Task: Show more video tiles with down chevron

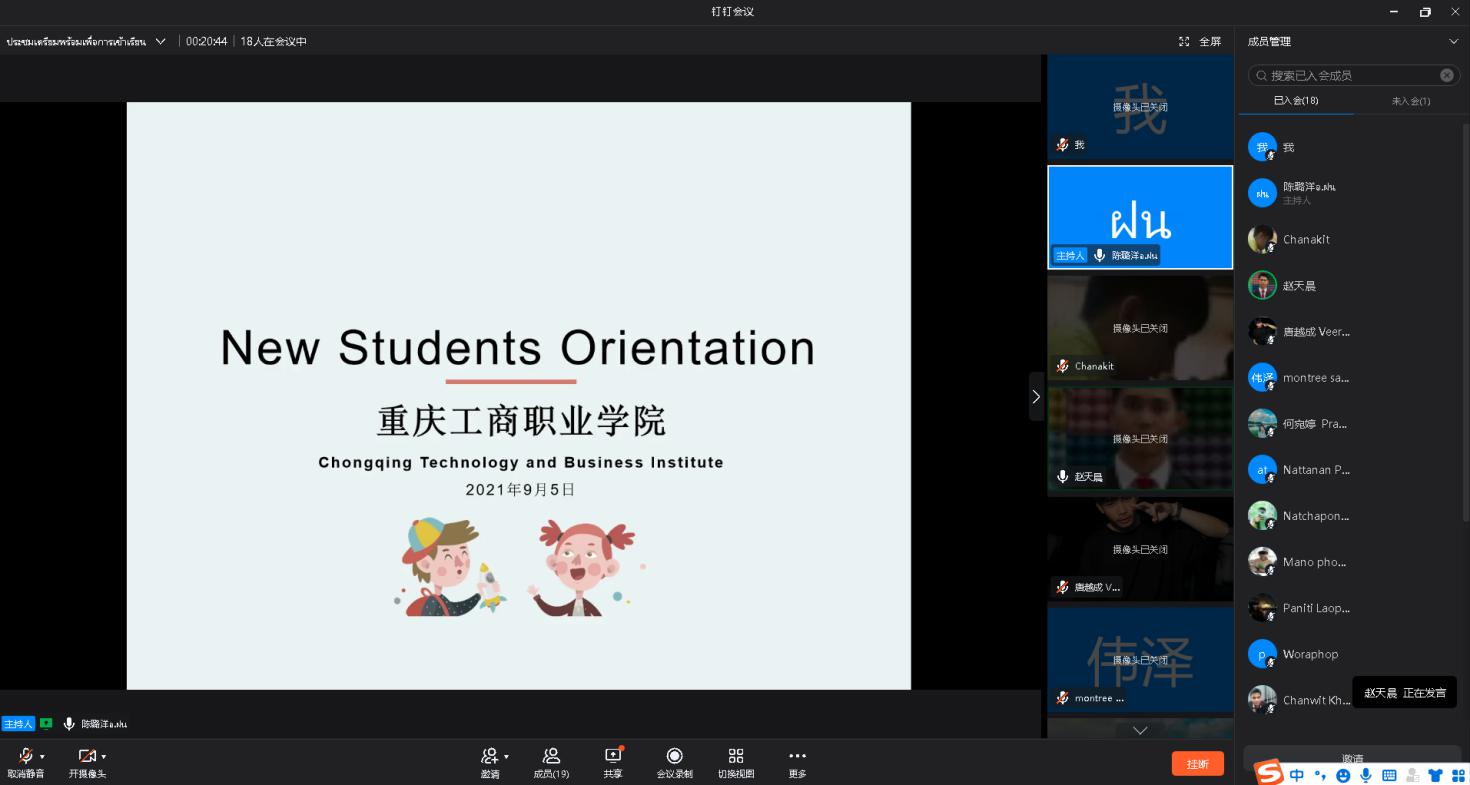Action: click(x=1140, y=731)
